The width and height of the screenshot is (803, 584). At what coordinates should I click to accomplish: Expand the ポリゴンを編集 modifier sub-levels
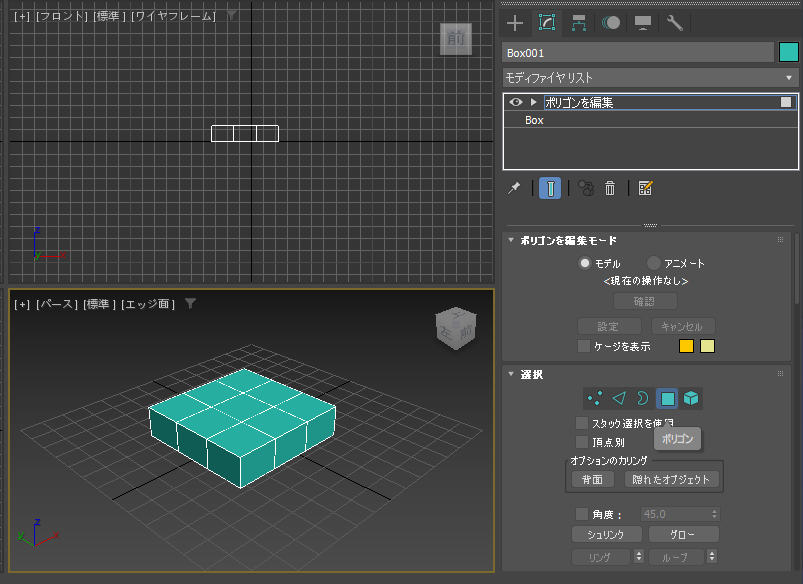pos(534,102)
